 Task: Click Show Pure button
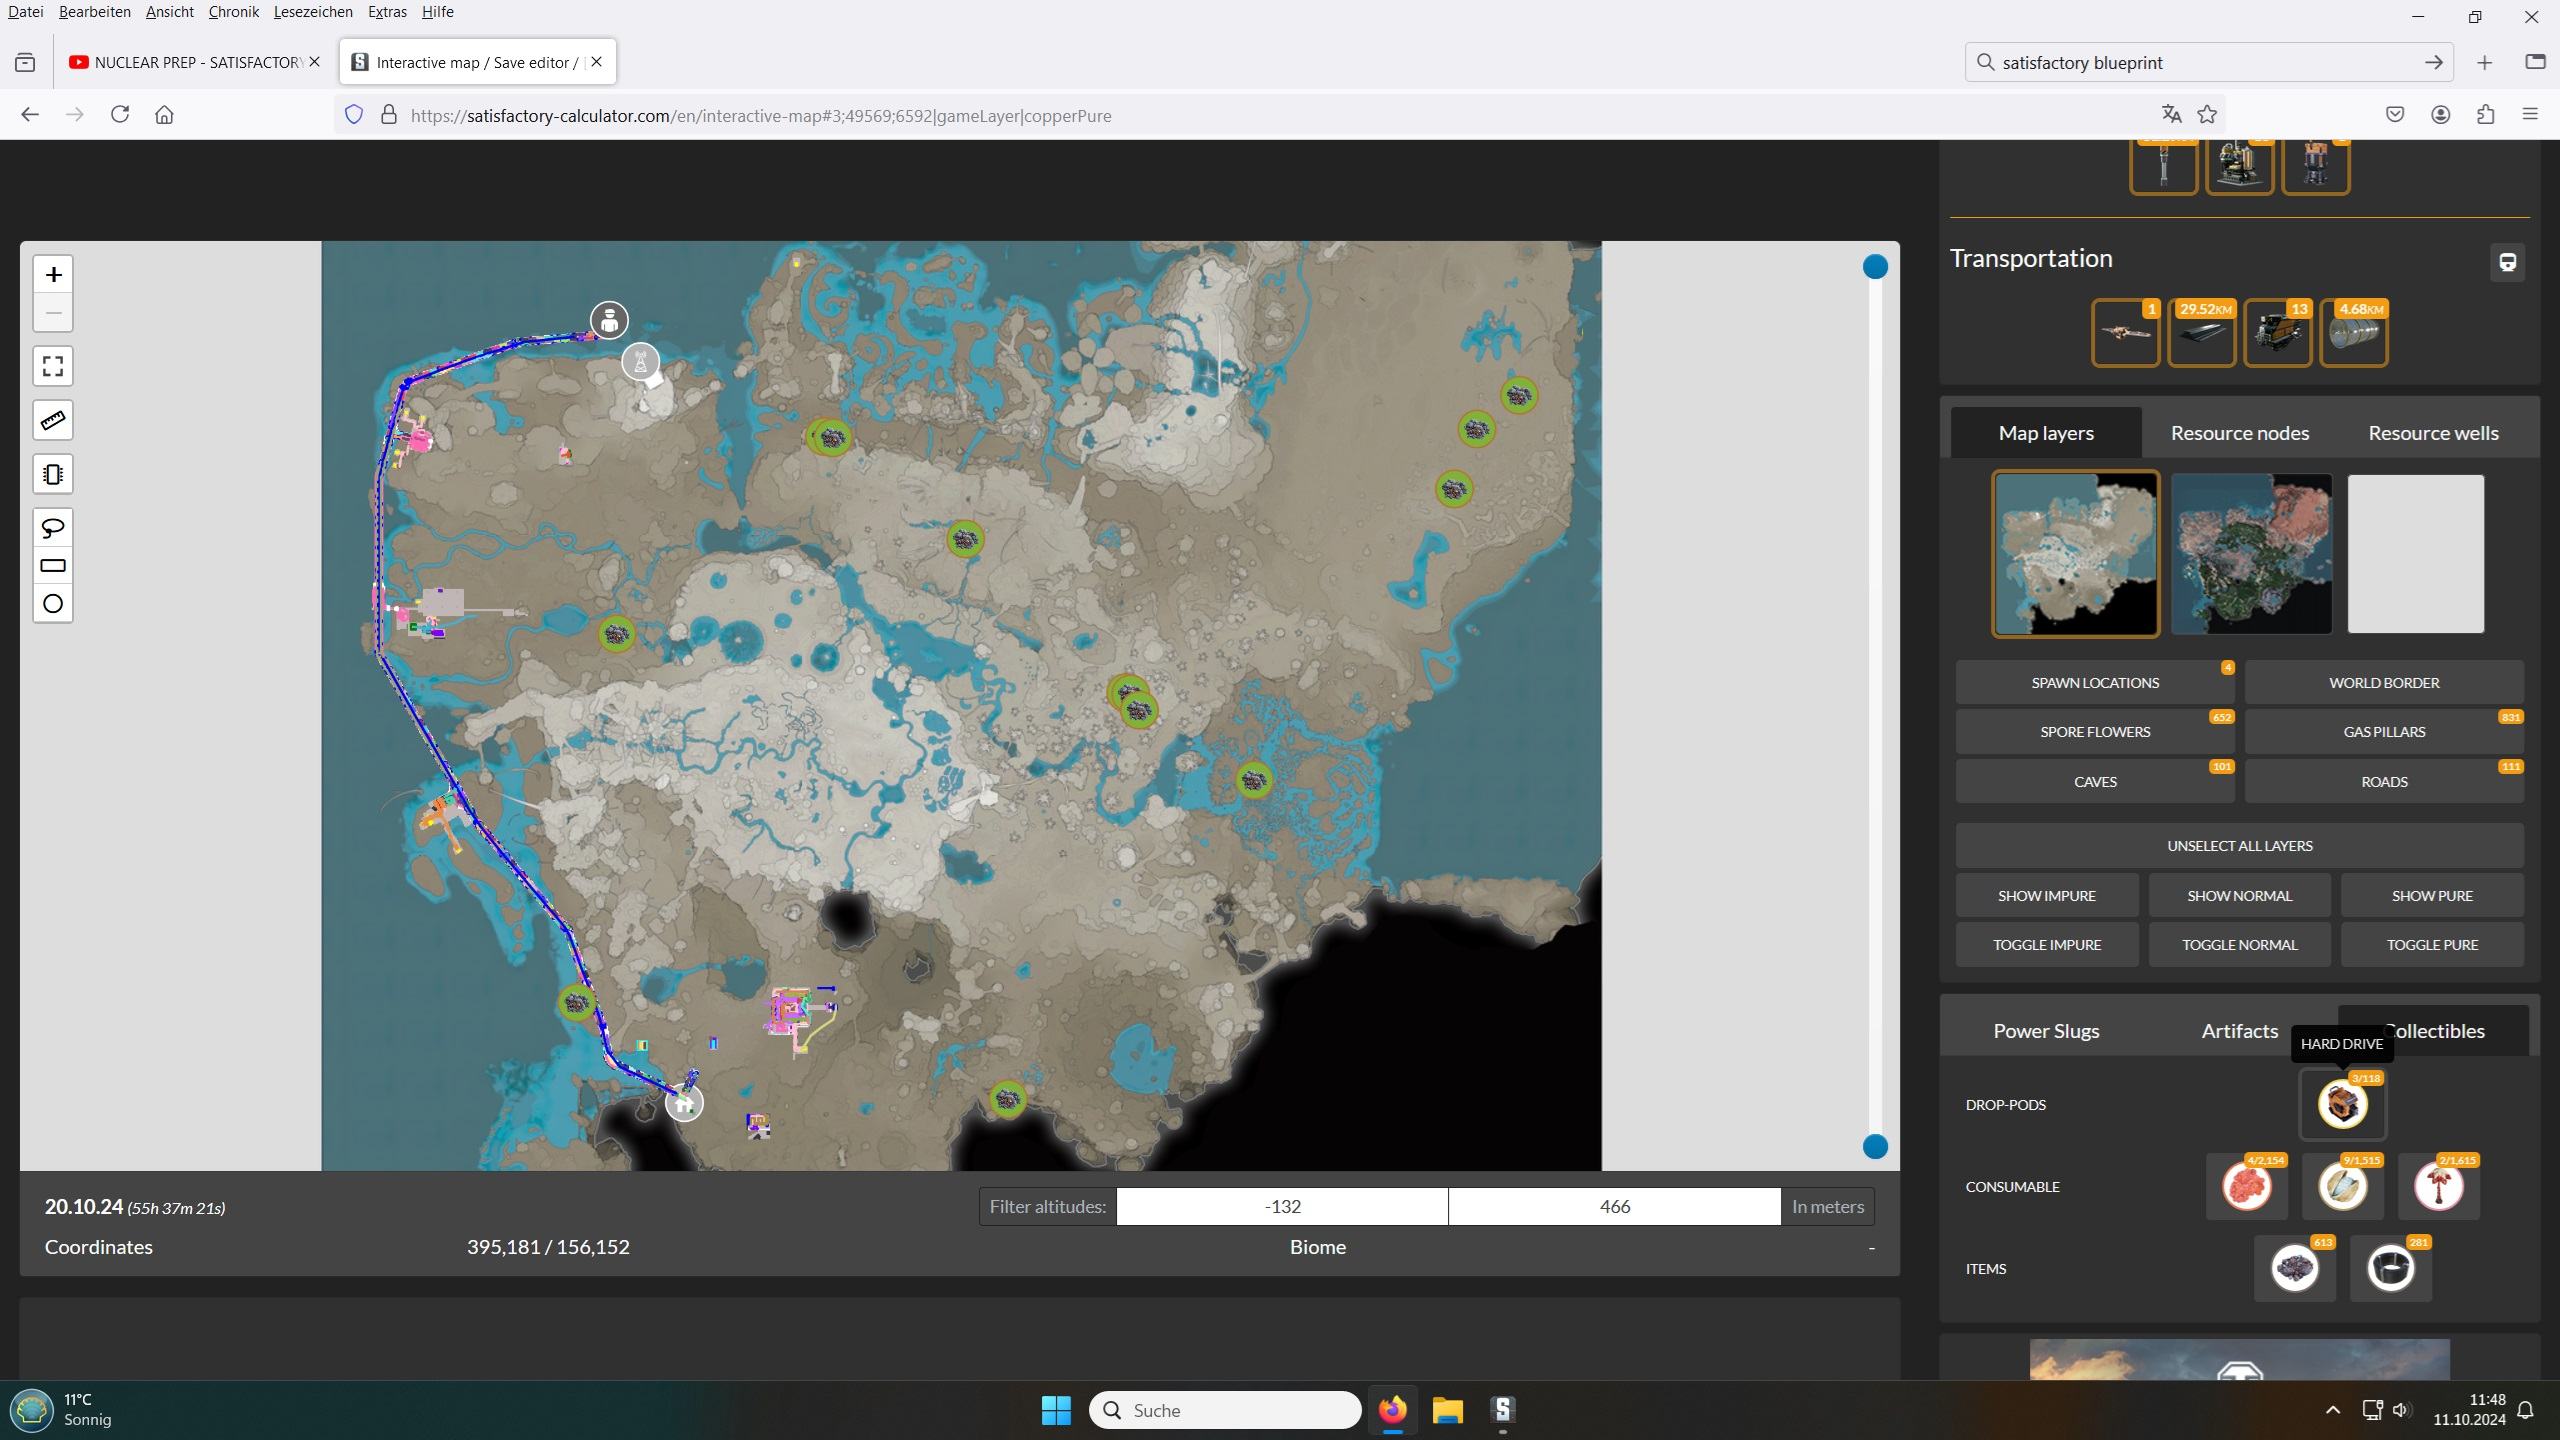tap(2432, 896)
